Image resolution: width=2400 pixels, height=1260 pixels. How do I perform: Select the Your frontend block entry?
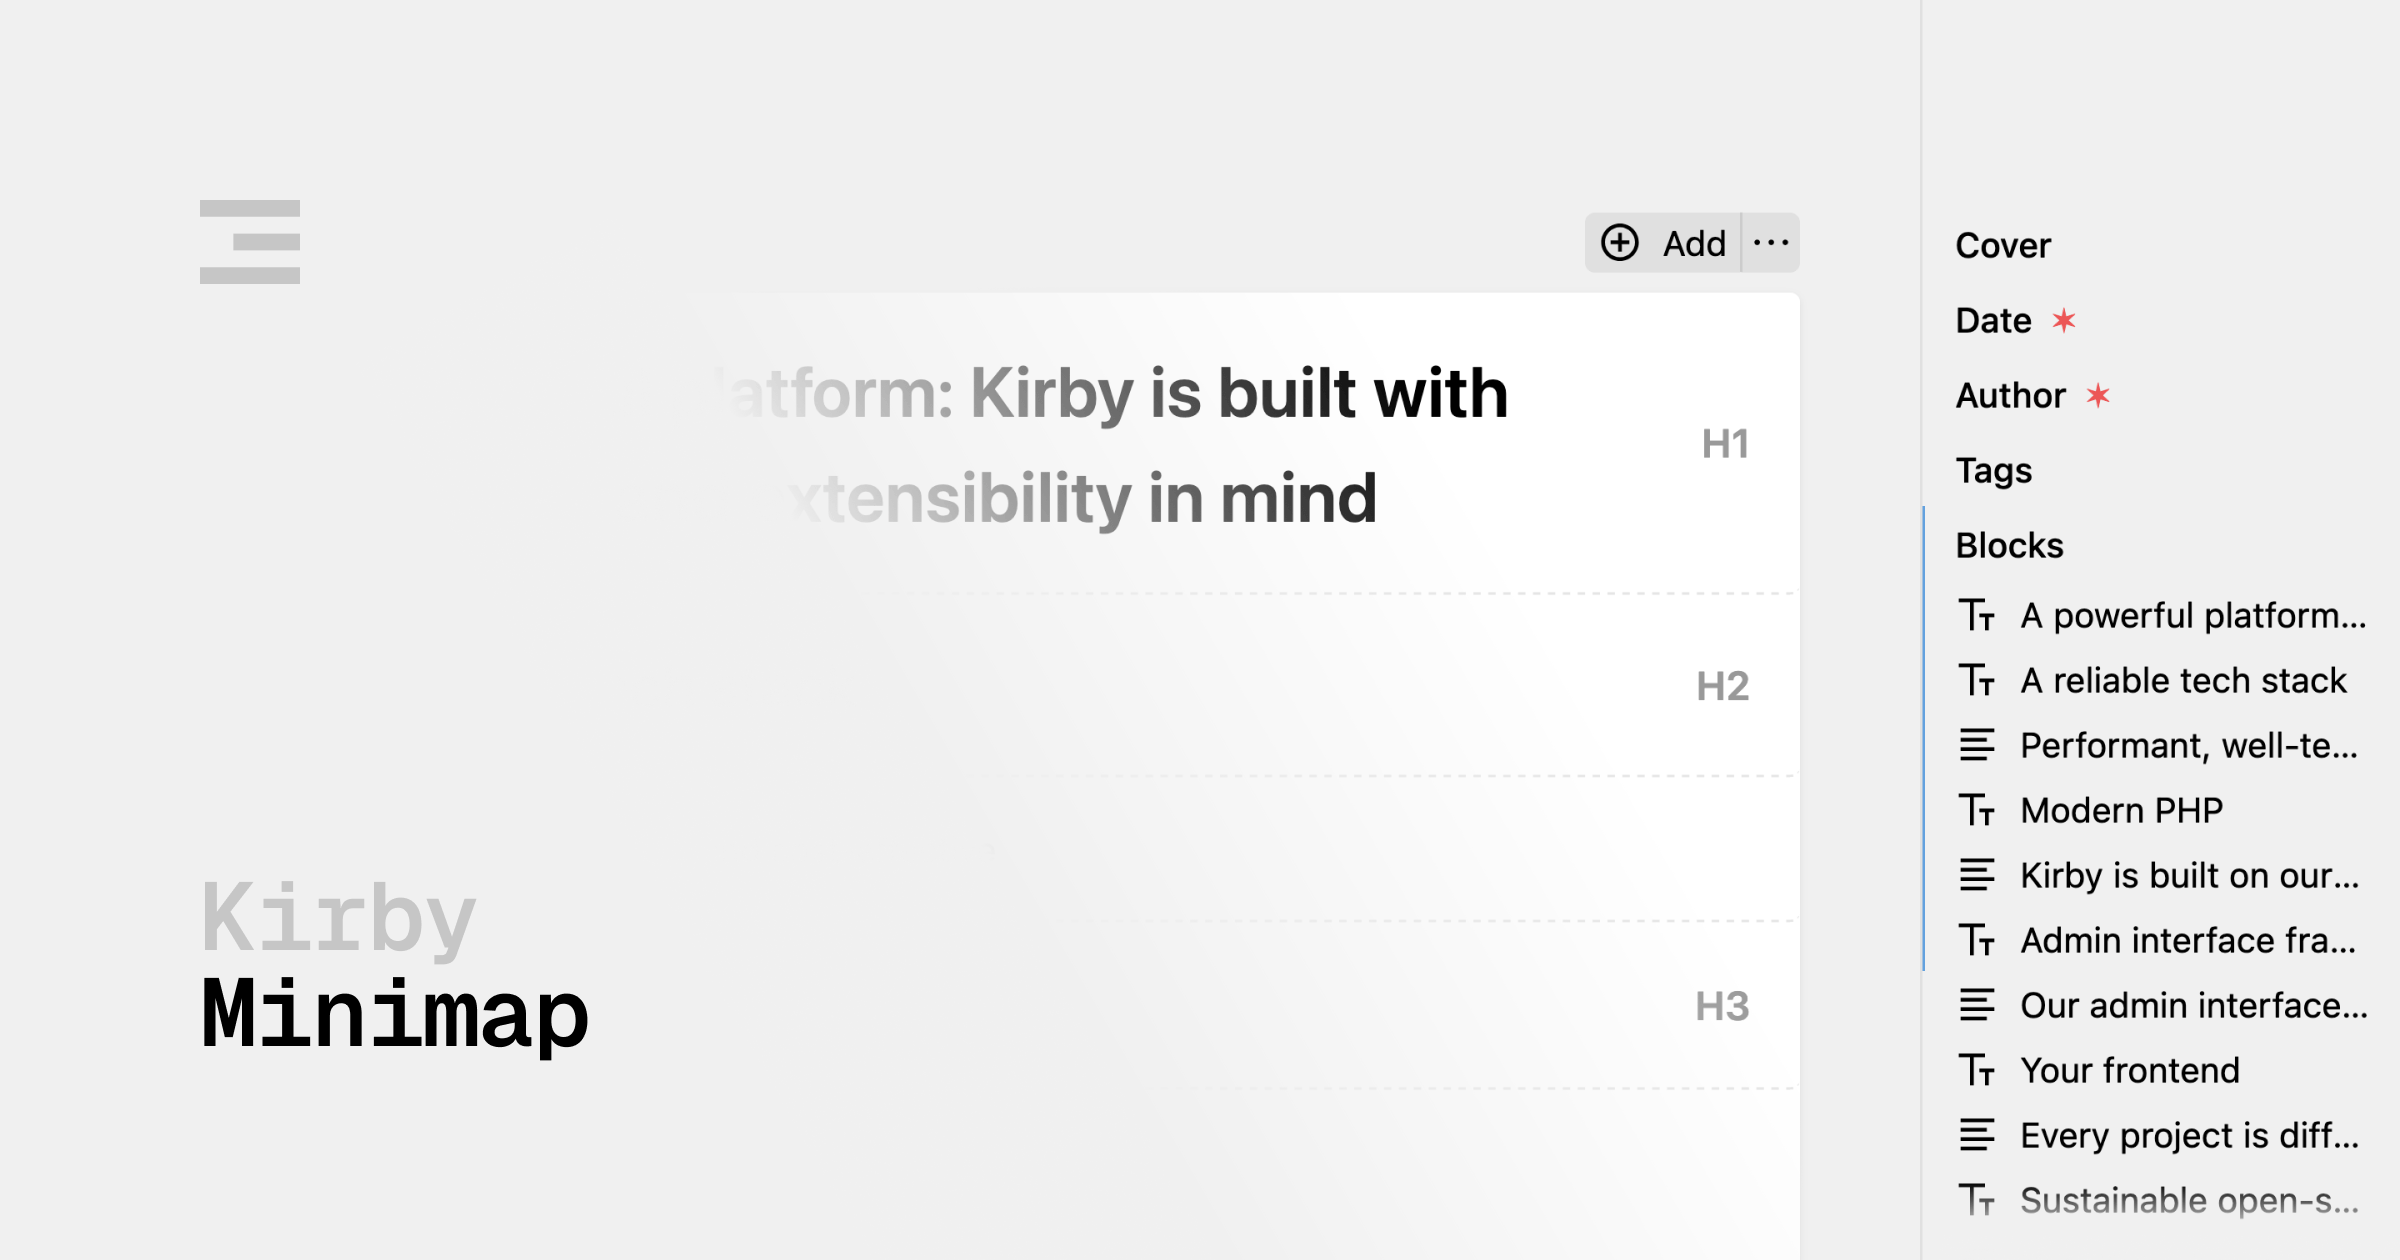click(x=2130, y=1070)
